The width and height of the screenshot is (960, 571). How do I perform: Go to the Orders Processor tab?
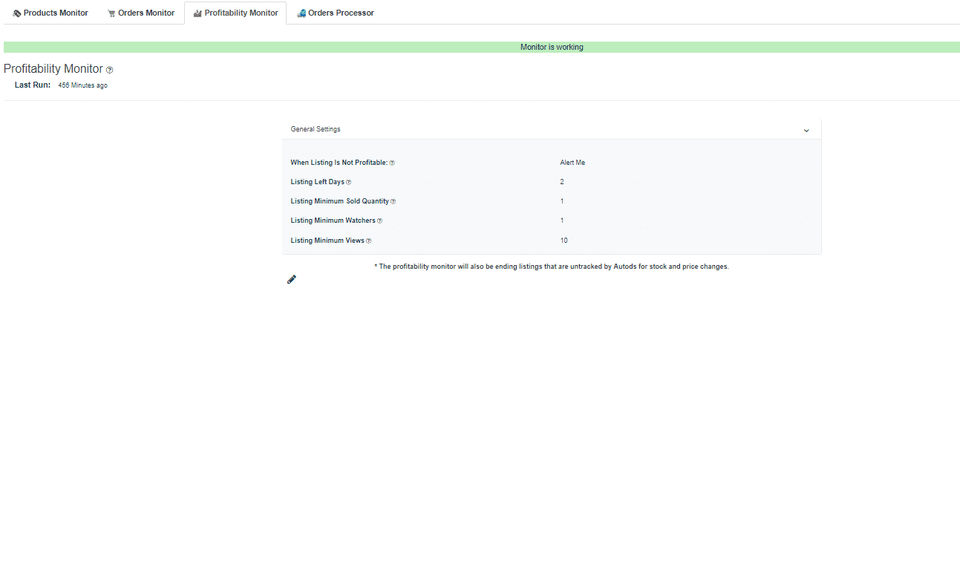coord(336,13)
